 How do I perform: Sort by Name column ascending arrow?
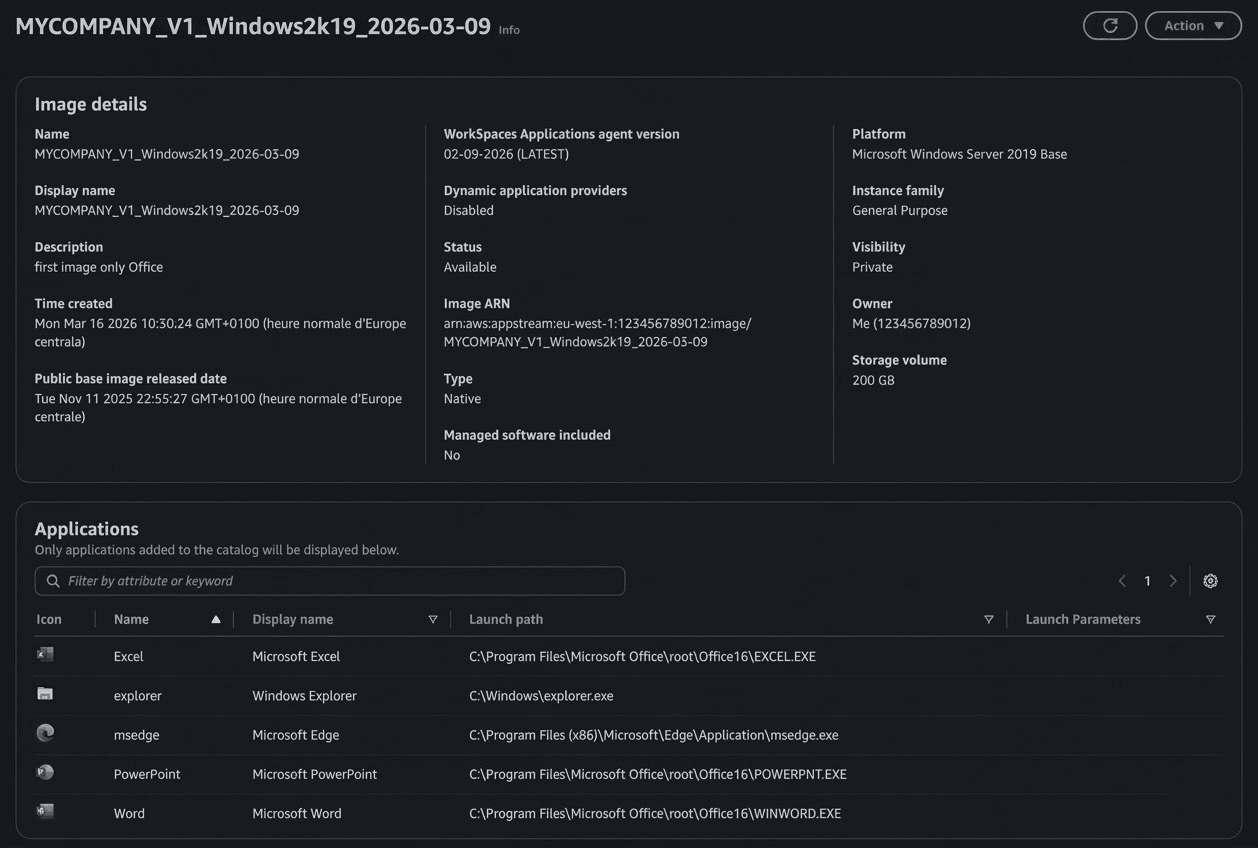click(216, 619)
